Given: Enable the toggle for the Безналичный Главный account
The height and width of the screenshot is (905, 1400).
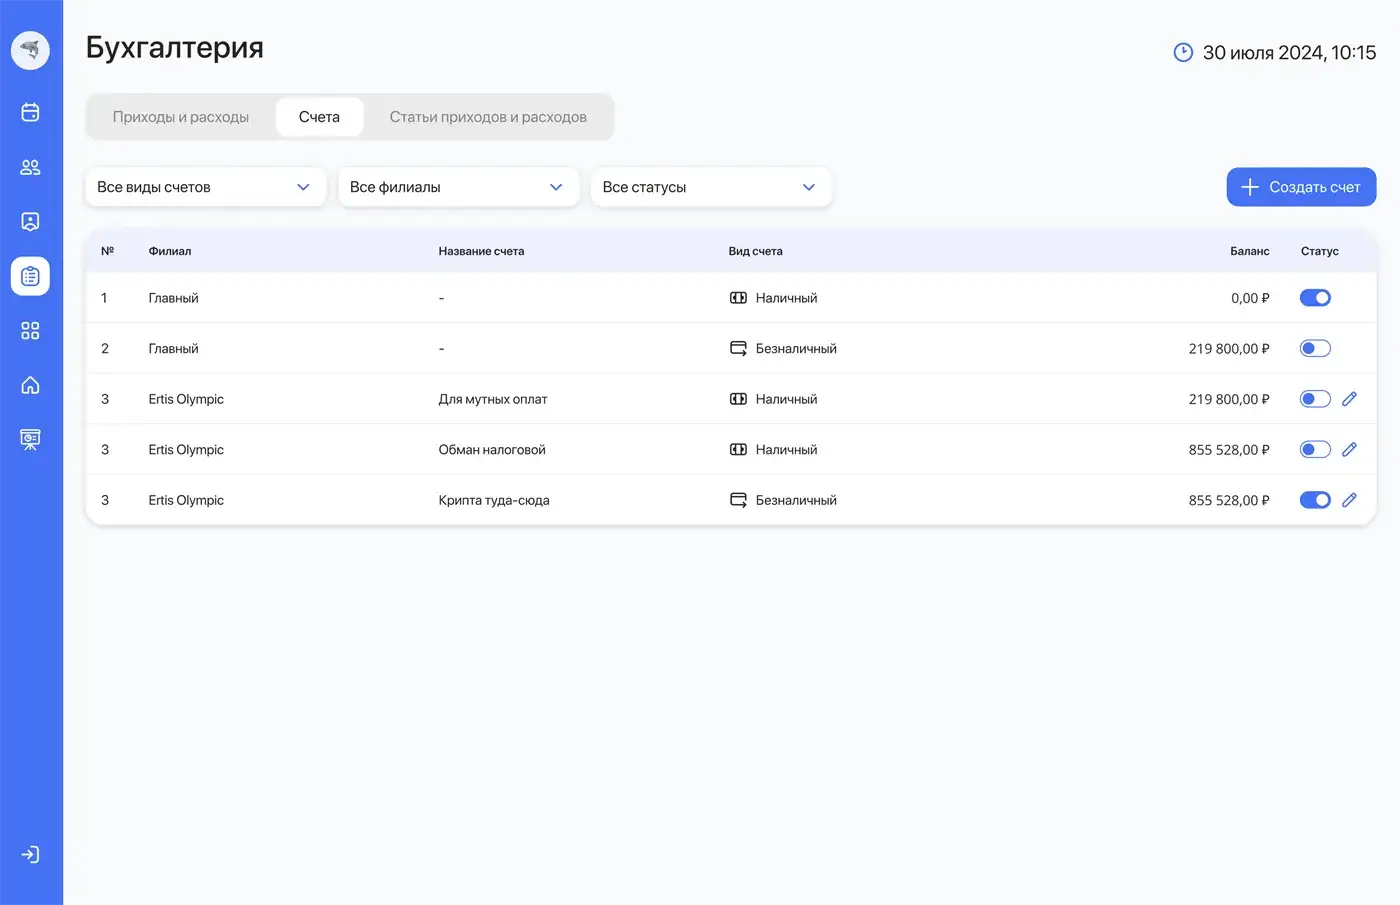Looking at the screenshot, I should click(x=1315, y=348).
